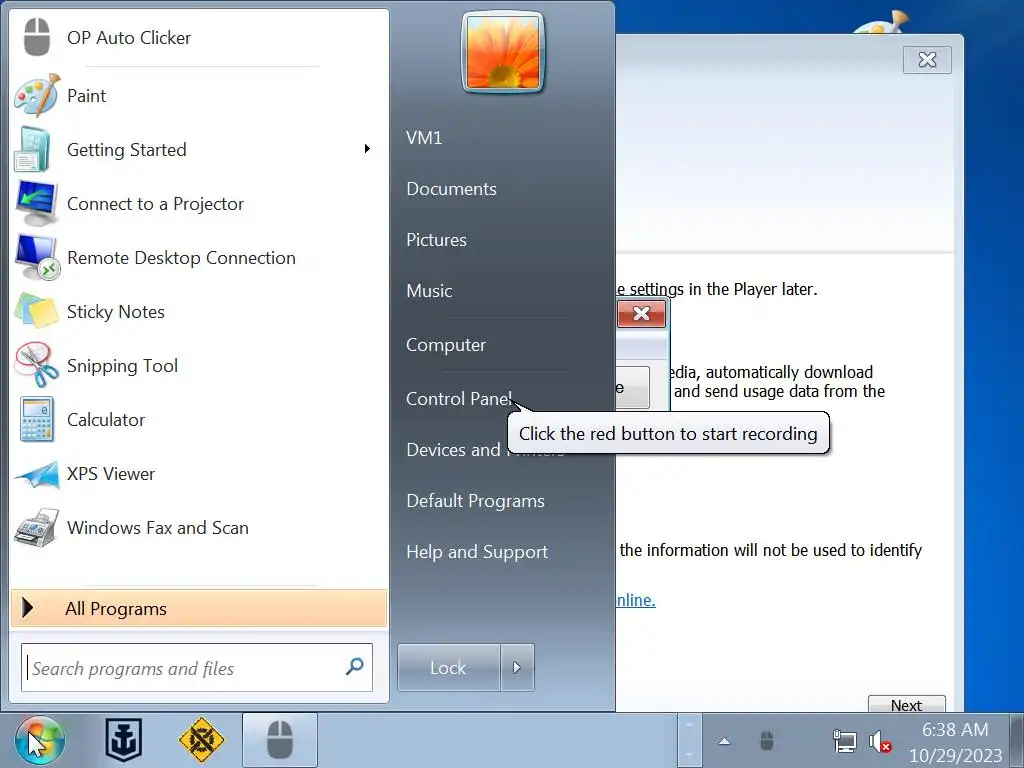This screenshot has width=1024, height=768.
Task: Click the Windows Start orb
Action: click(x=39, y=741)
